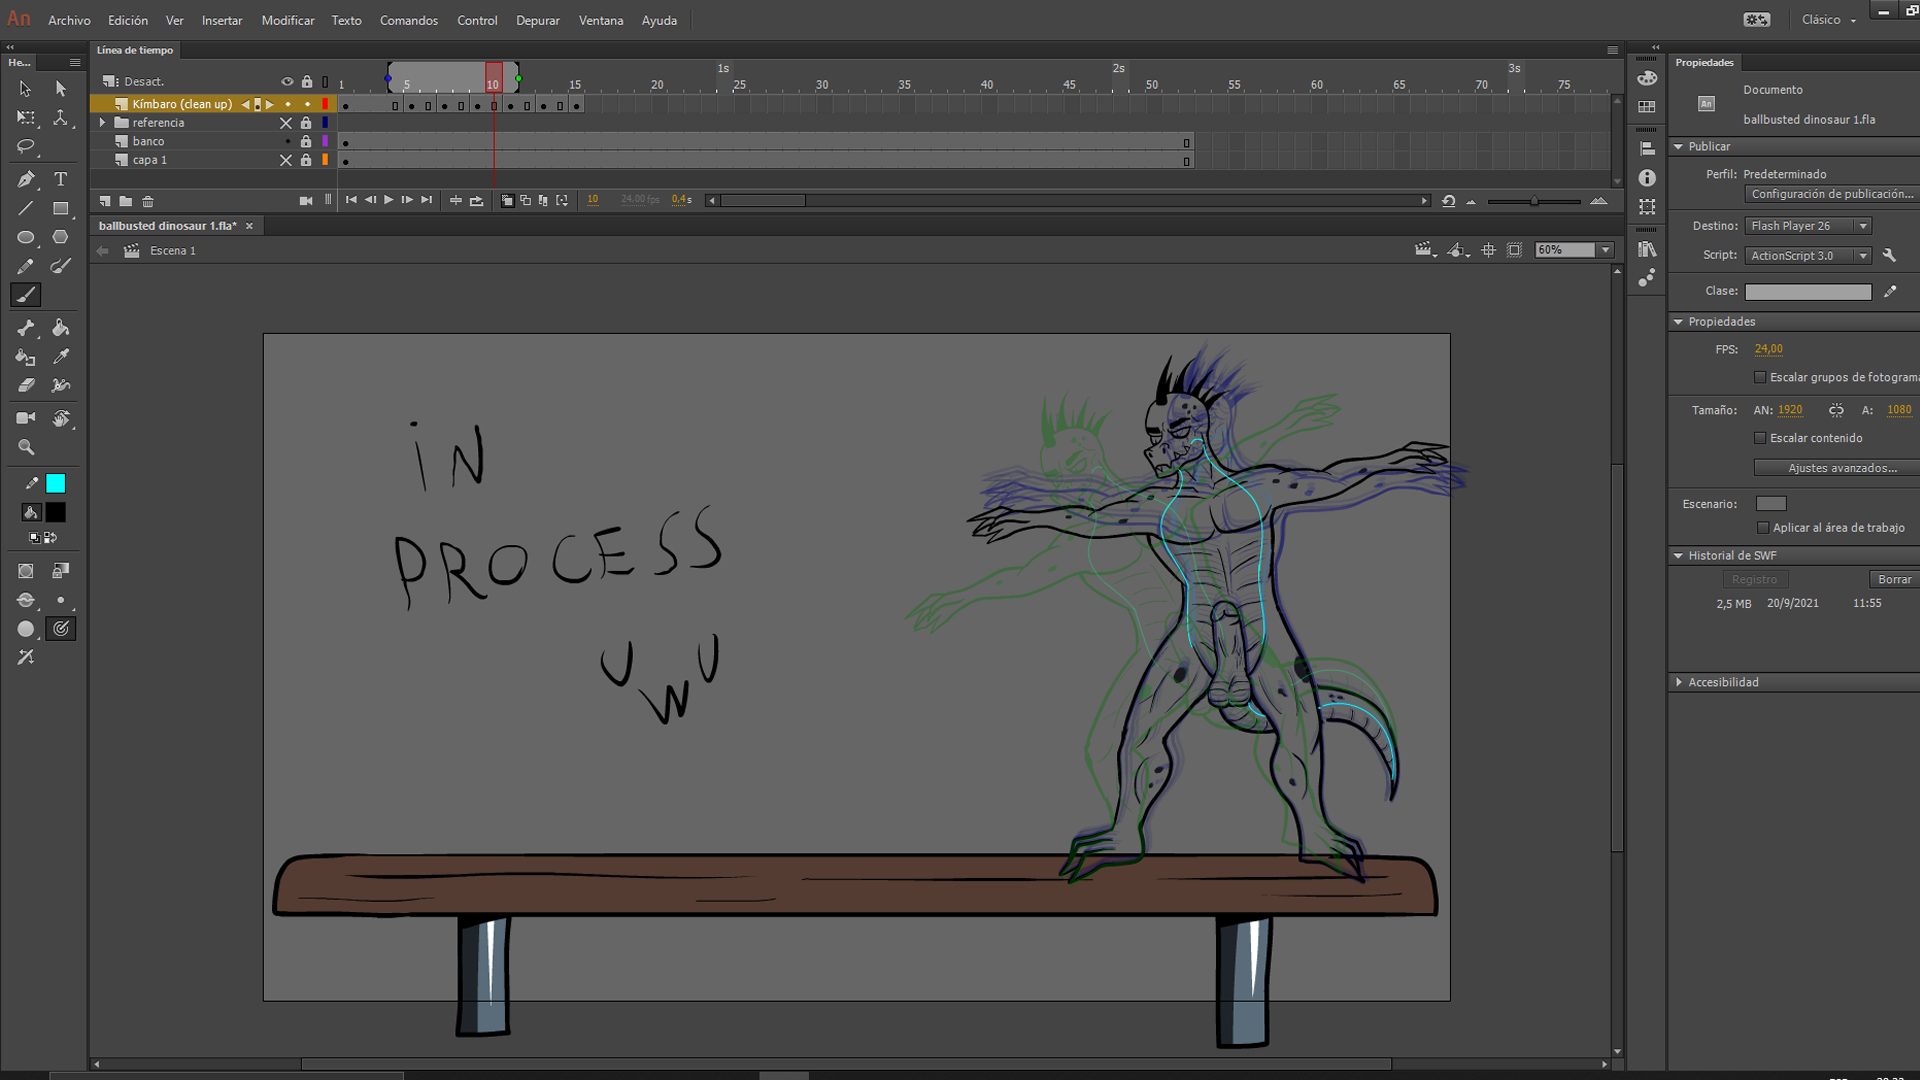Select the Pen tool
Viewport: 1920px width, 1080px height.
click(25, 179)
